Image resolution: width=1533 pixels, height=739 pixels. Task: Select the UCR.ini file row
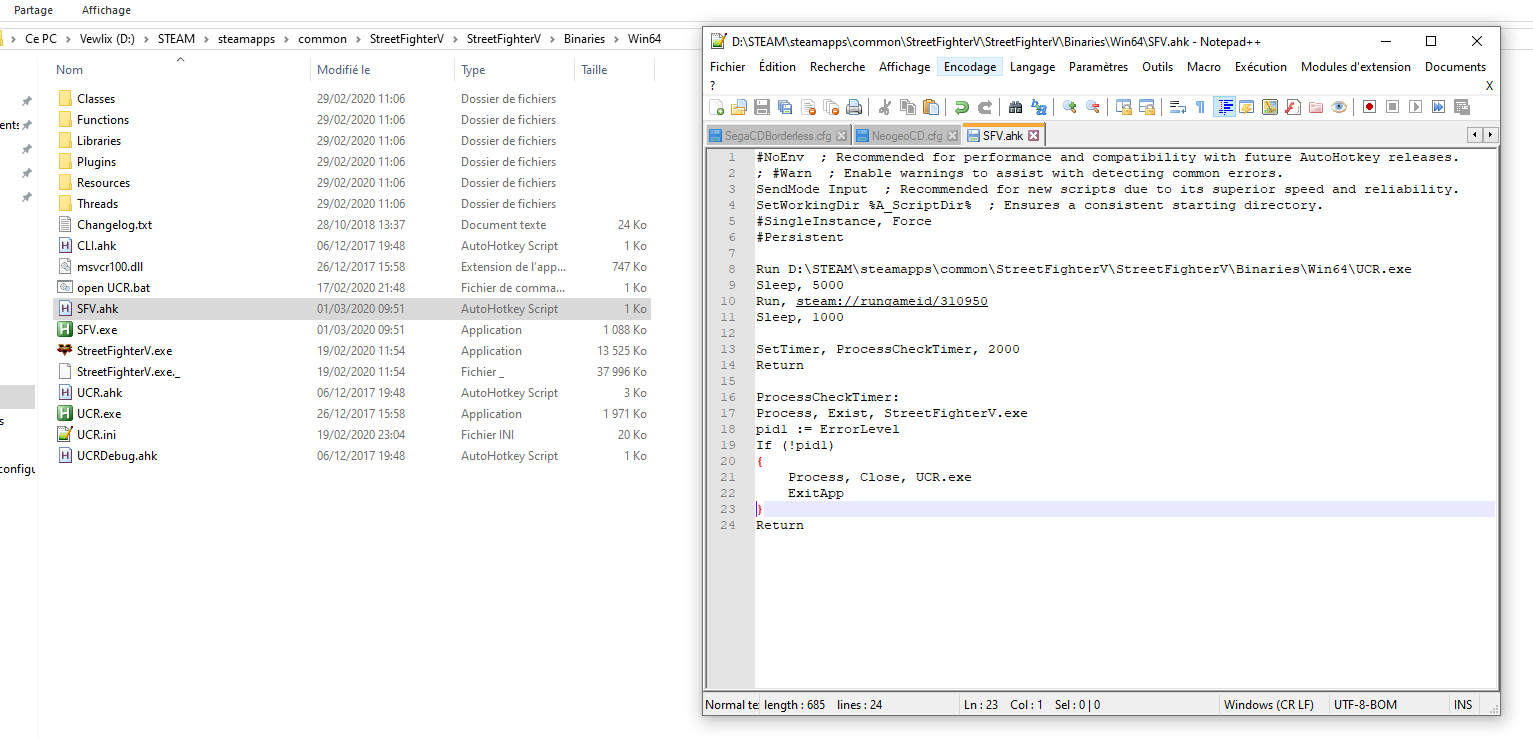point(352,435)
